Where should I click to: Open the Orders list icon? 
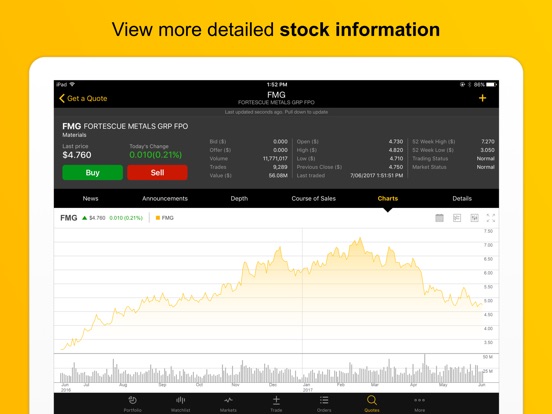pos(324,400)
